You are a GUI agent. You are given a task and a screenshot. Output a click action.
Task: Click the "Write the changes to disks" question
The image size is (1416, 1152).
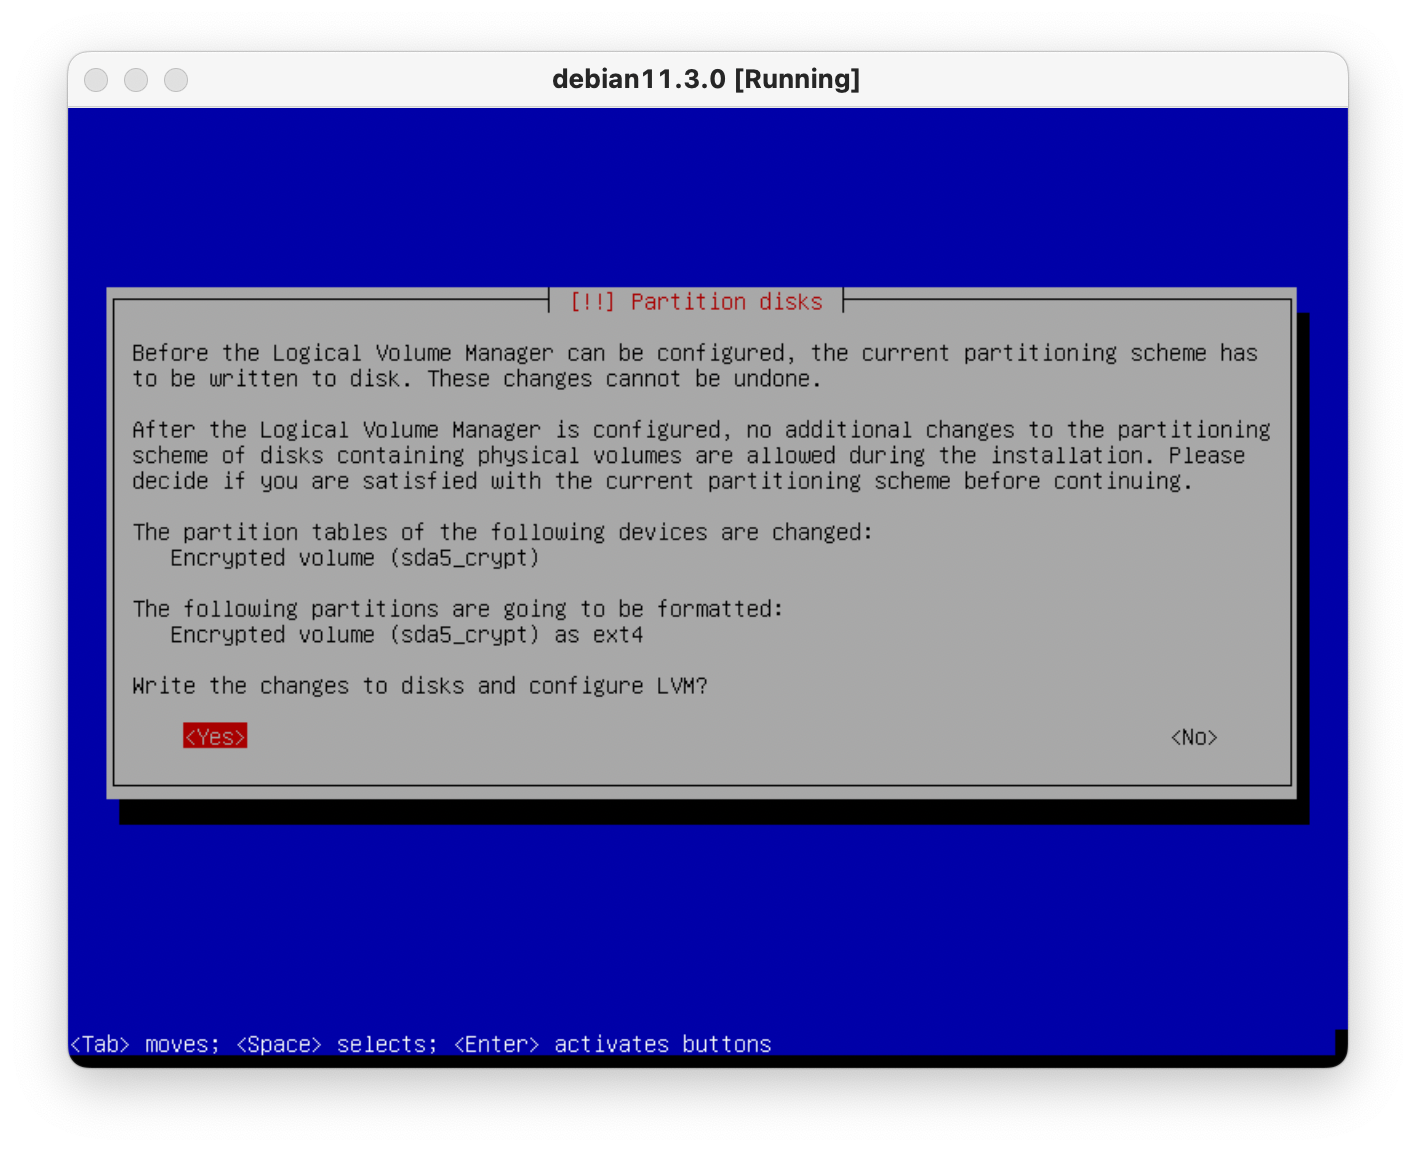[x=419, y=686]
